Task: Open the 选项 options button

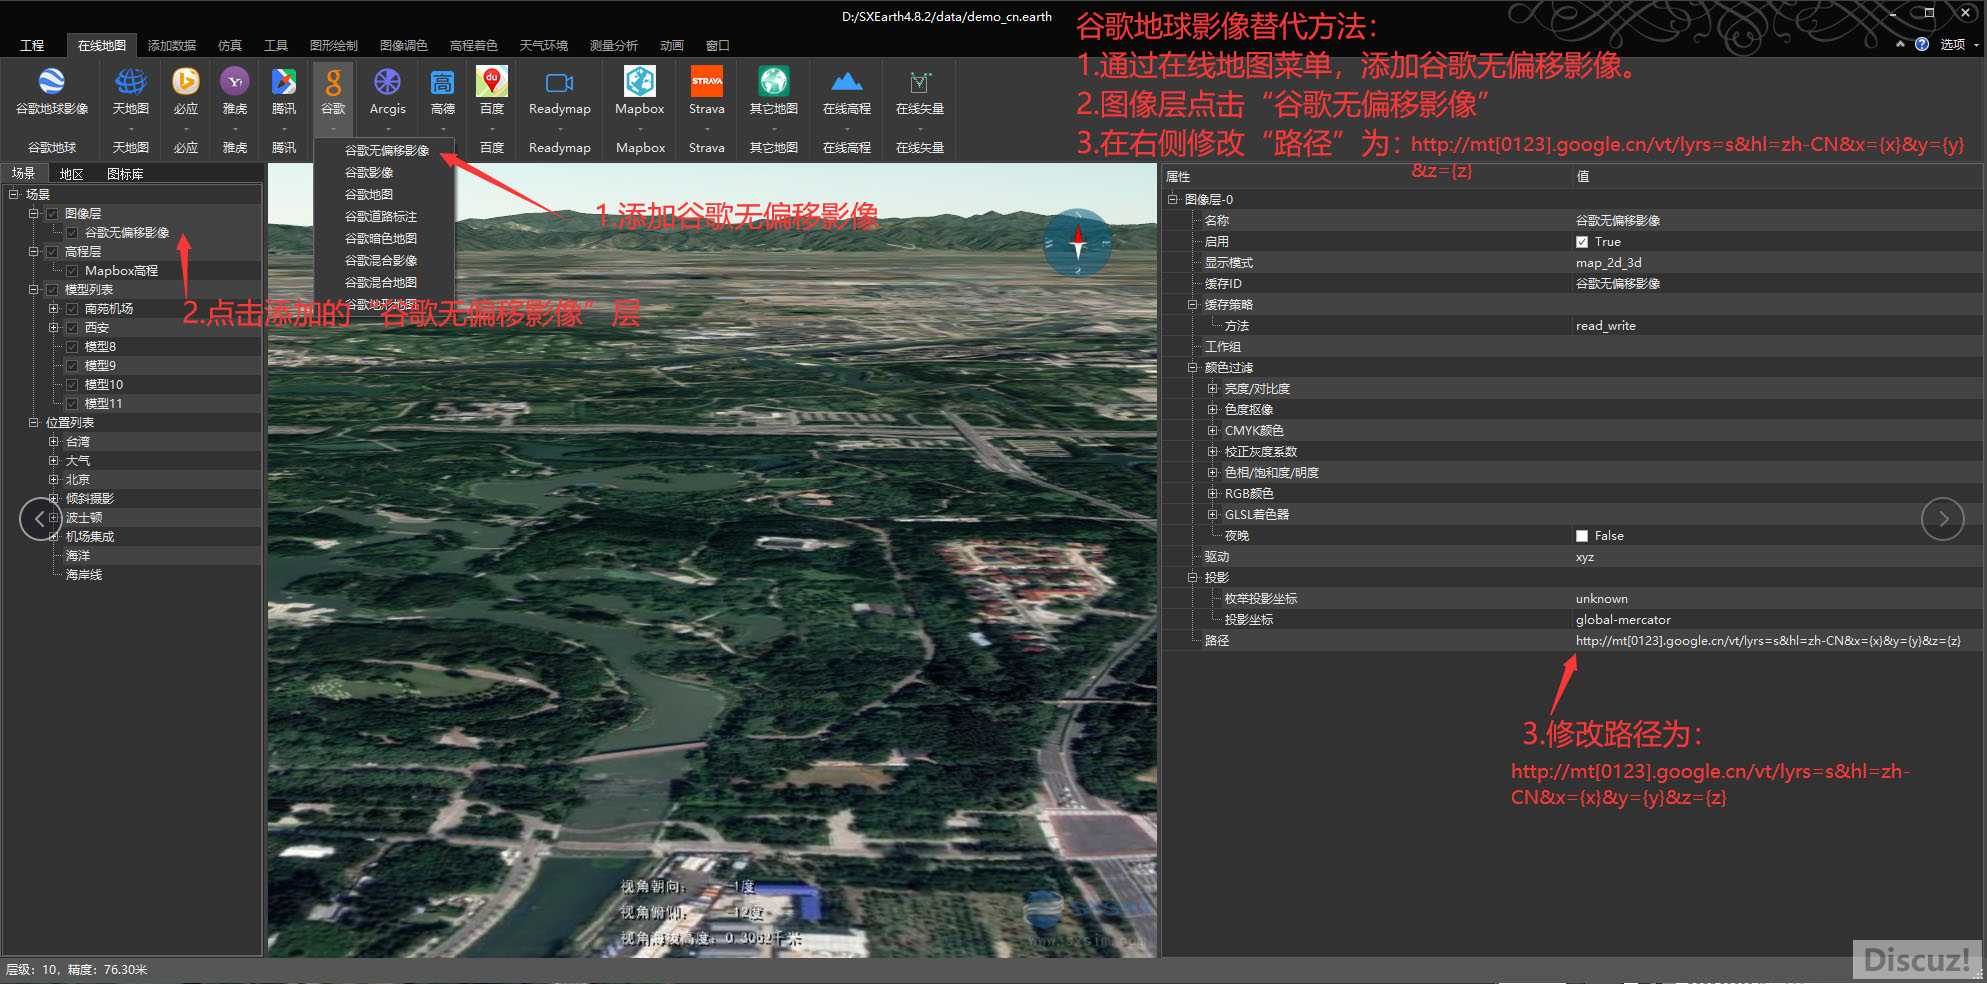Action: (1953, 44)
